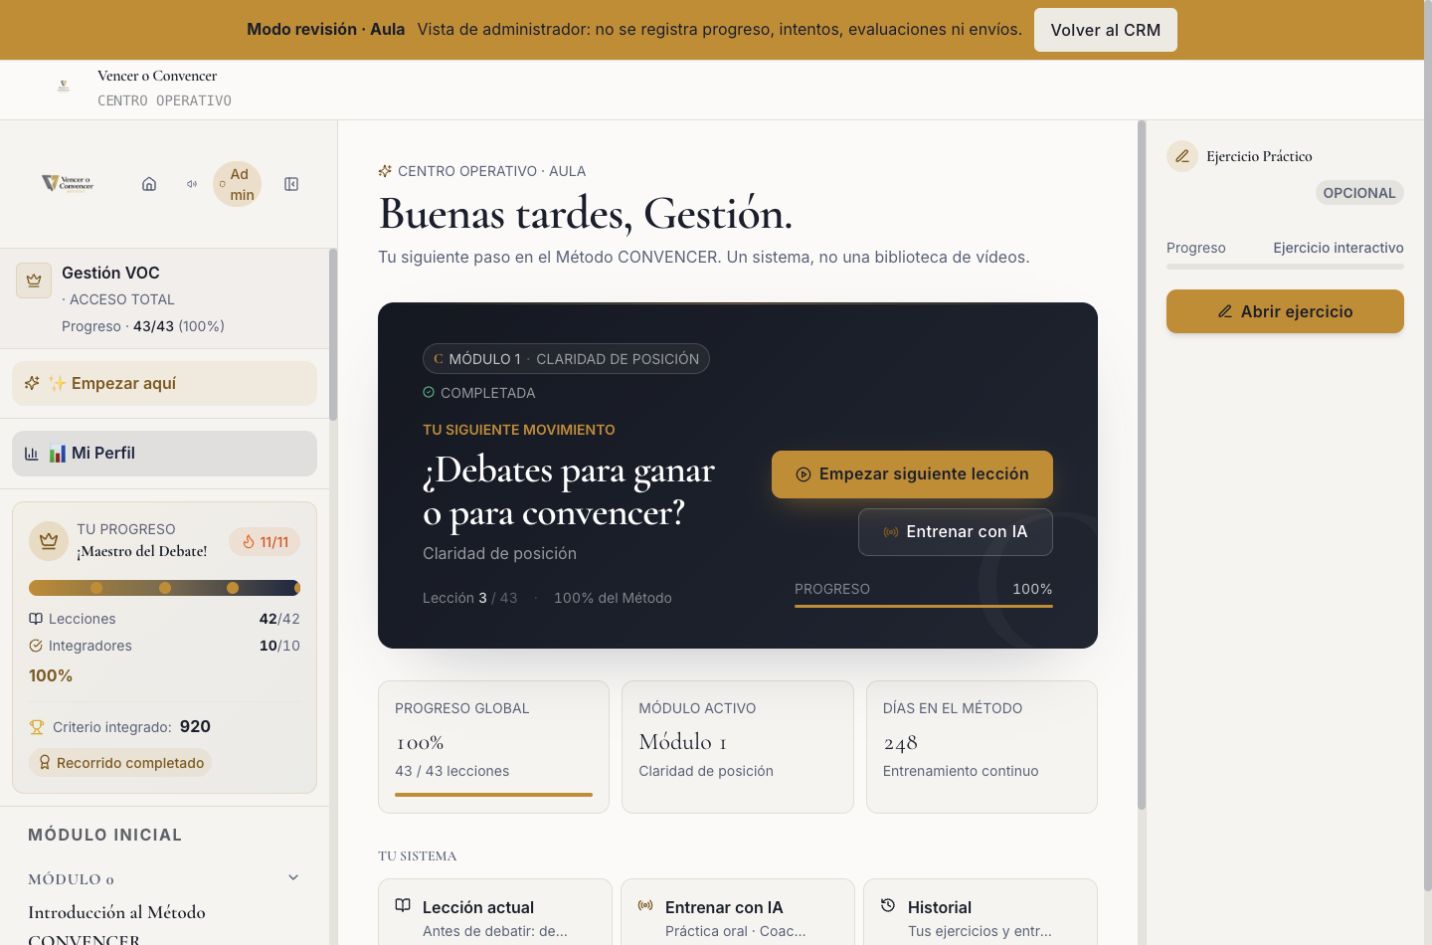Click the Criterio integrado 920 score
The height and width of the screenshot is (945, 1432).
click(195, 727)
